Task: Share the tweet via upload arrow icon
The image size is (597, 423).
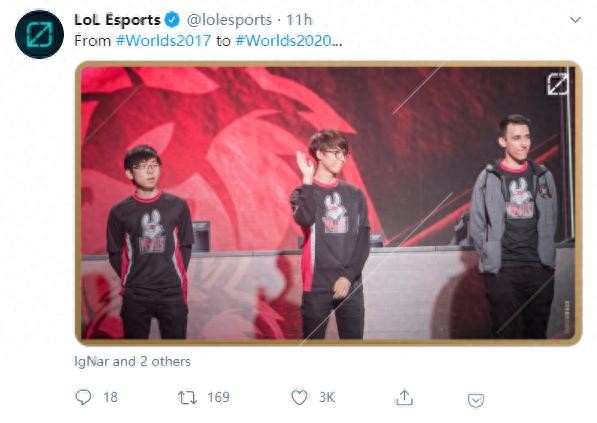Action: tap(404, 397)
